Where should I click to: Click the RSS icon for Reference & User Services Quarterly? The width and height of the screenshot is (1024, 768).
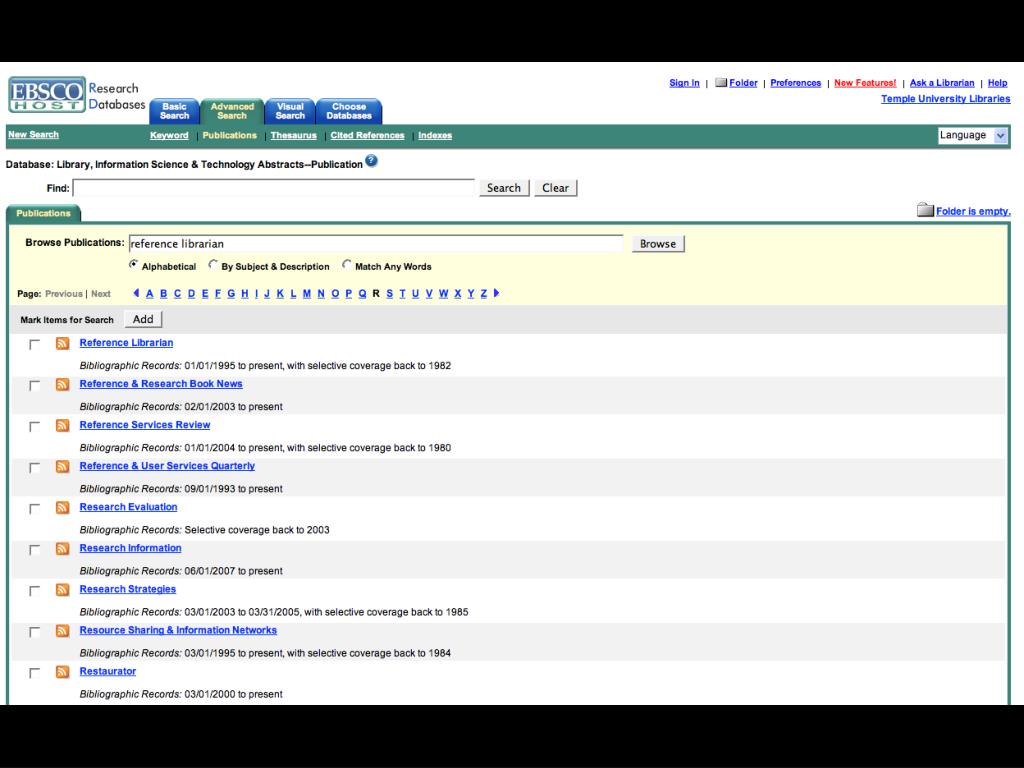pyautogui.click(x=63, y=467)
